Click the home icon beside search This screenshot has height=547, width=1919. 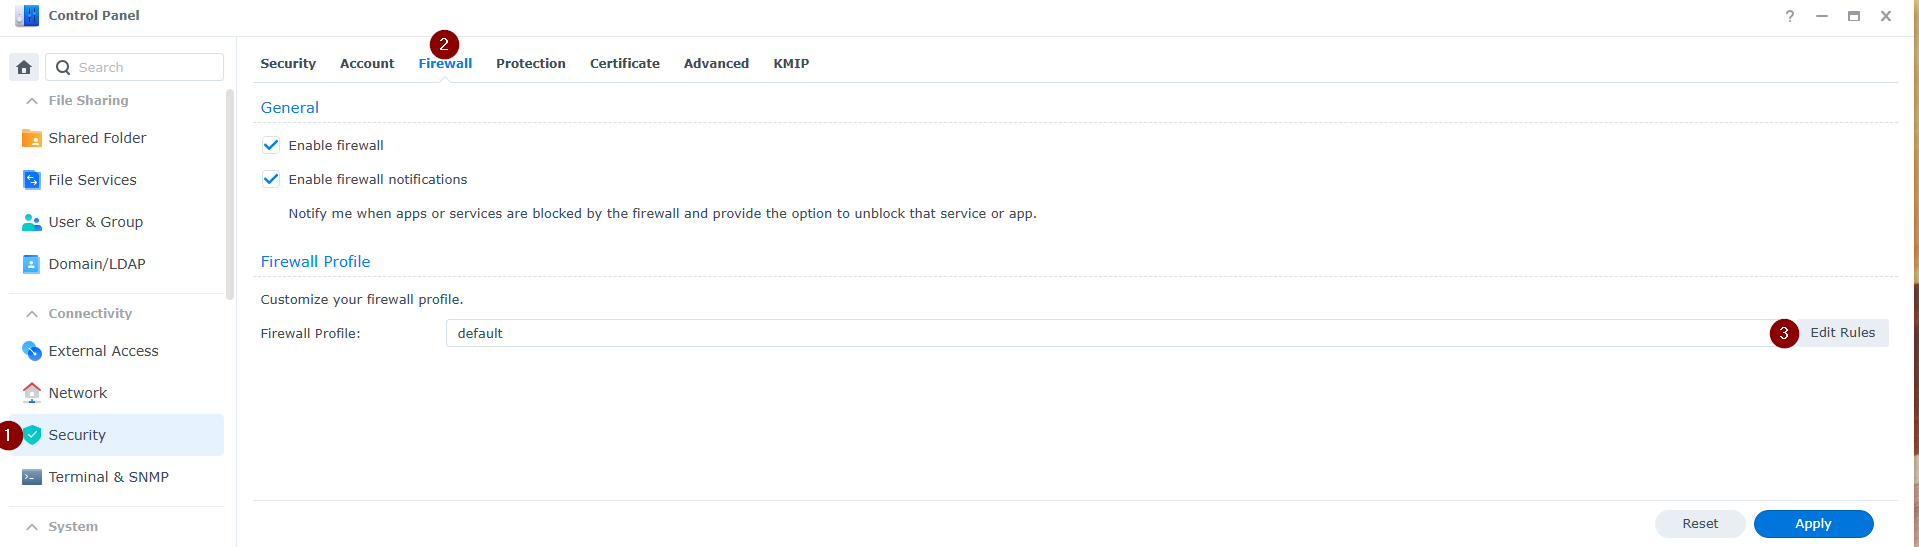point(24,67)
